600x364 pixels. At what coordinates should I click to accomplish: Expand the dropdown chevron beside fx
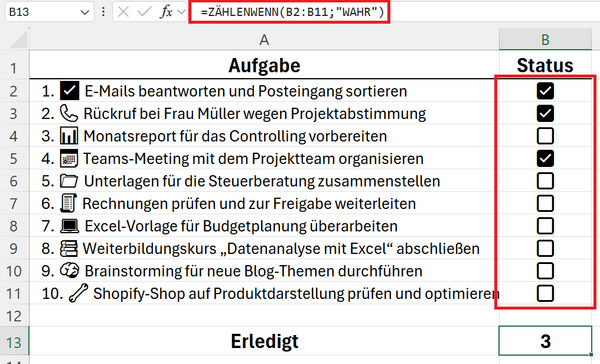coord(181,12)
